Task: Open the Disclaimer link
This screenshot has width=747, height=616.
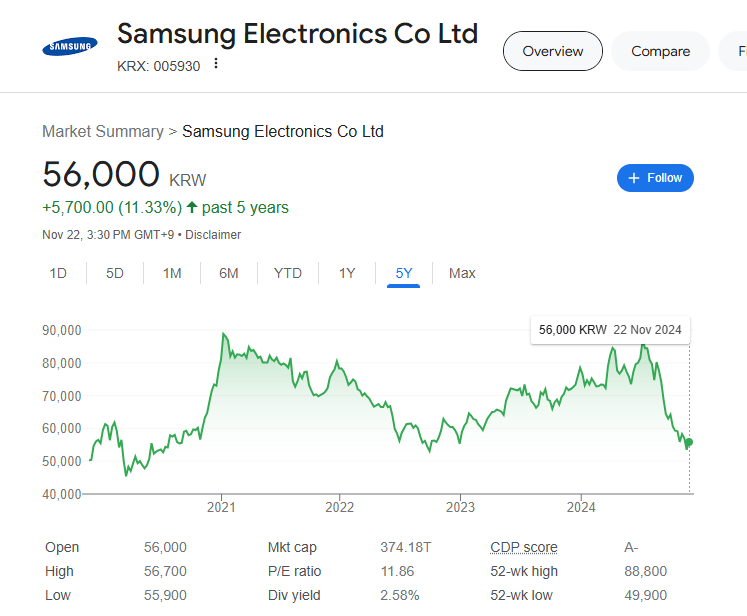Action: pos(213,235)
